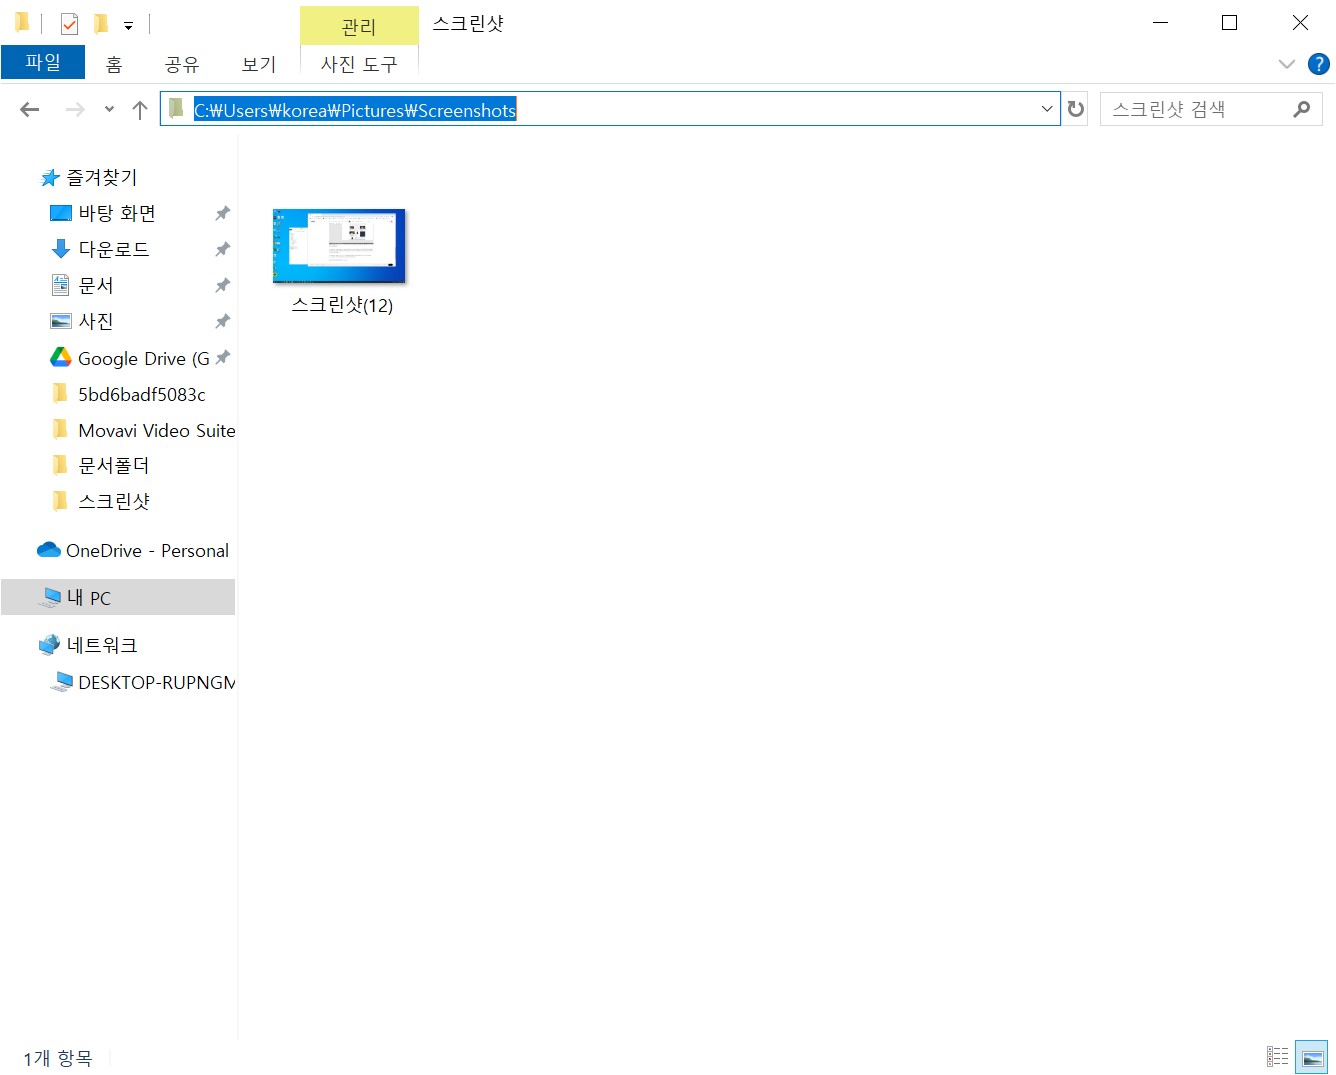Open the 보기 ribbon tab
Image resolution: width=1336 pixels, height=1075 pixels.
pos(259,64)
